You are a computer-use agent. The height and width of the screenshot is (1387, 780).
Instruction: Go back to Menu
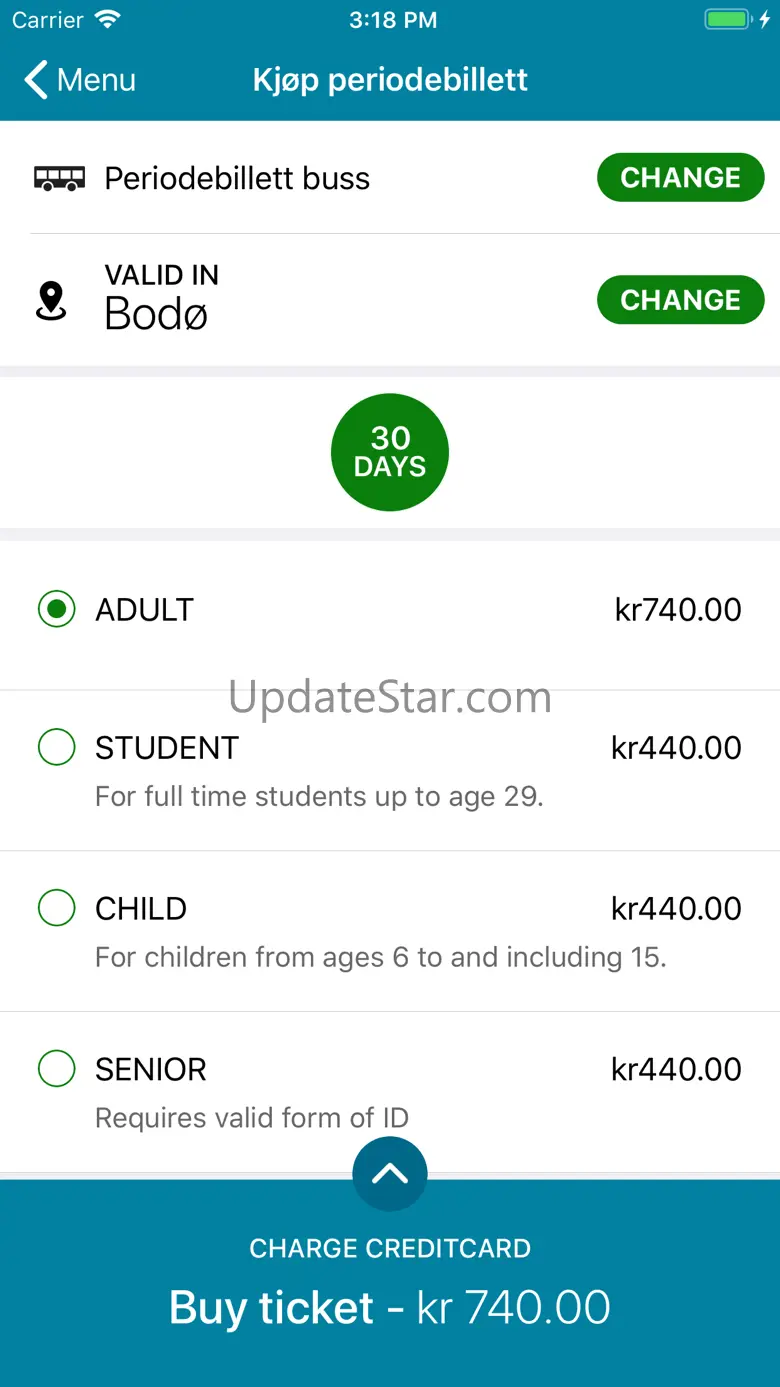click(80, 80)
